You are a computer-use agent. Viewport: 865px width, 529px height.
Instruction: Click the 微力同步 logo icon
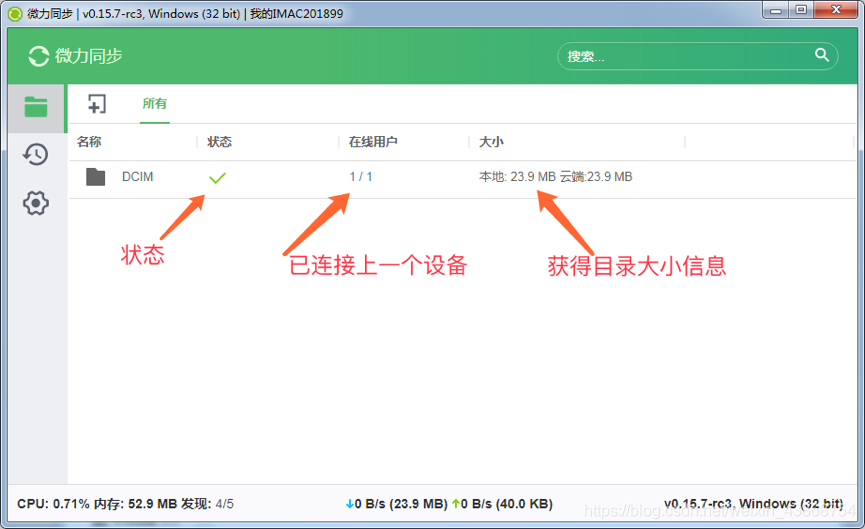point(39,56)
